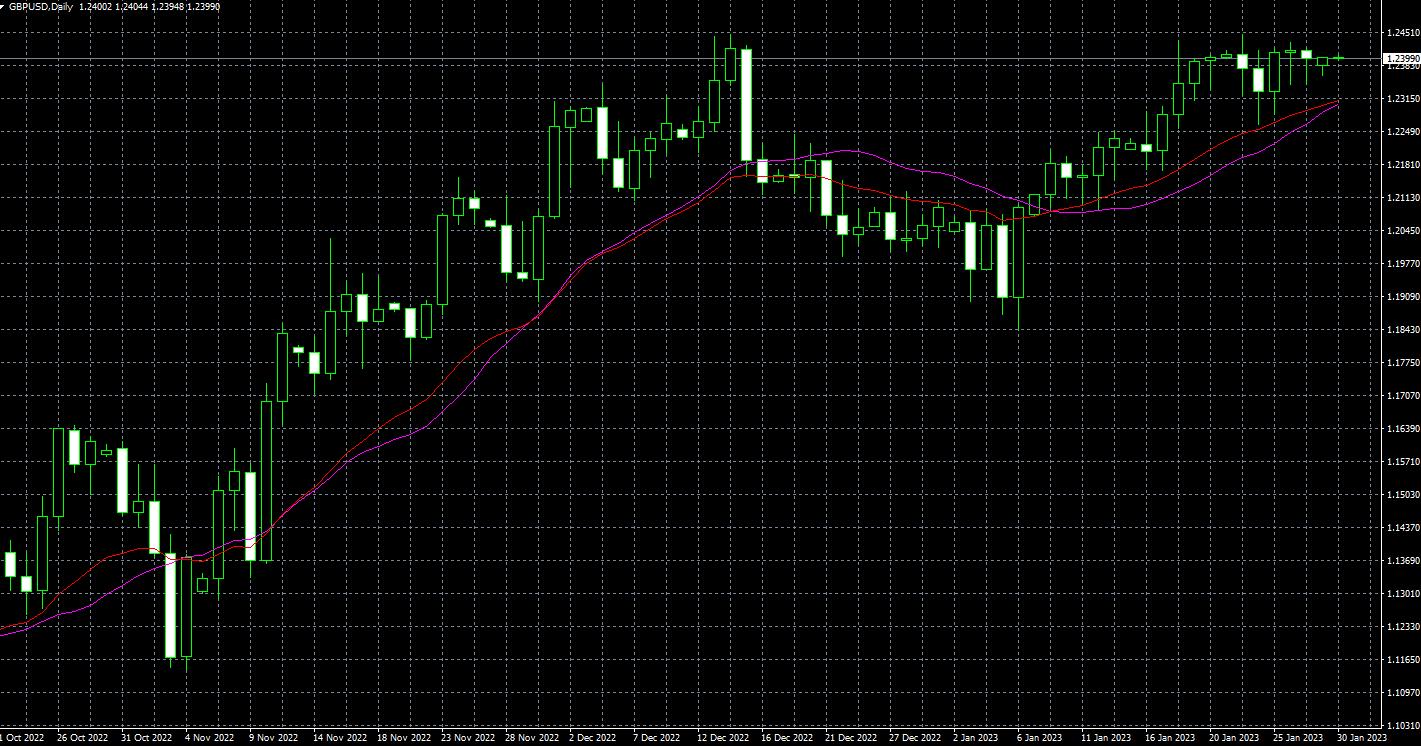Image resolution: width=1421 pixels, height=746 pixels.
Task: Click the 1.11650 price scale label
Action: (1402, 660)
